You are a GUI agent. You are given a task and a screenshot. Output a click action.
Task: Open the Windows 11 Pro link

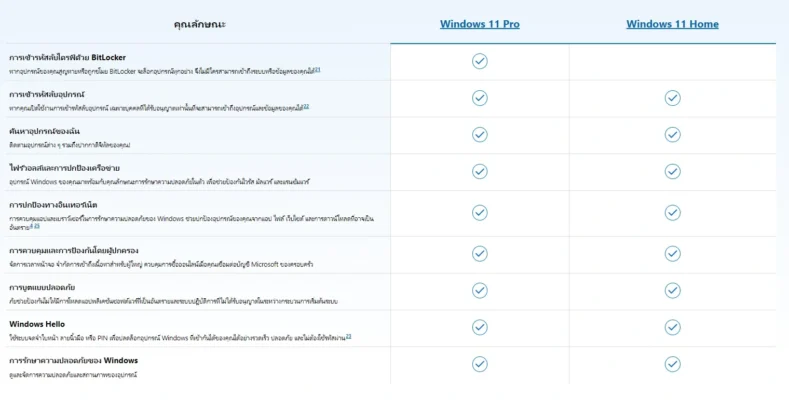pyautogui.click(x=479, y=24)
